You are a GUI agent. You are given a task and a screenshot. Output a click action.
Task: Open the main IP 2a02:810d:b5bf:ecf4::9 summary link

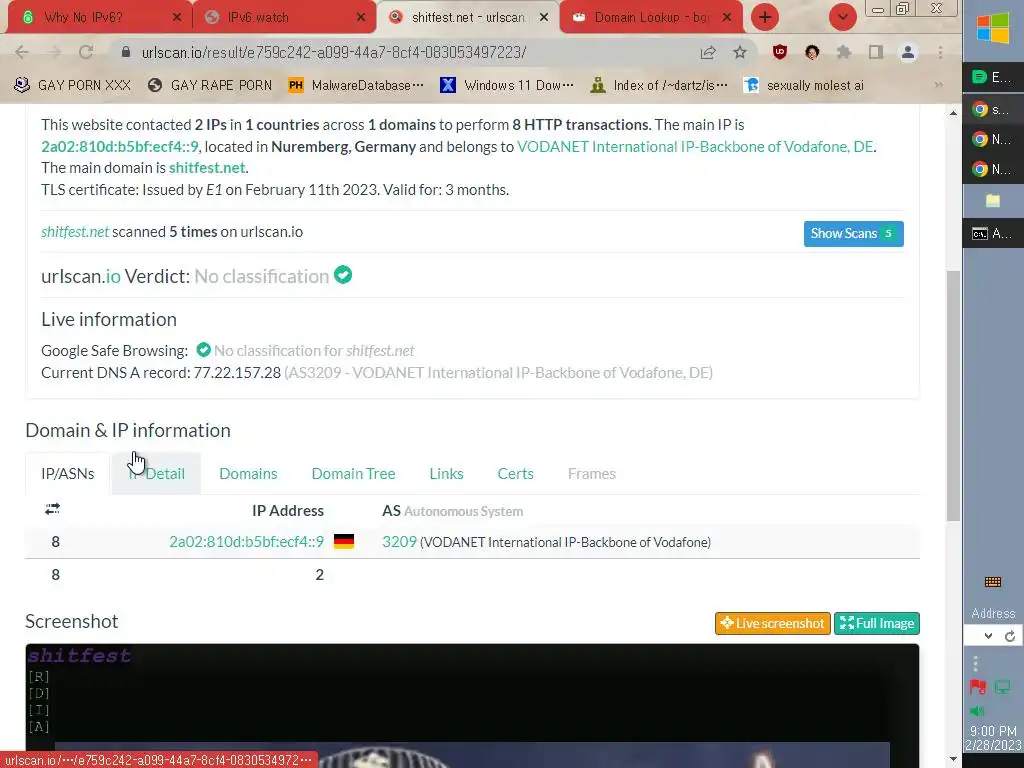point(120,146)
